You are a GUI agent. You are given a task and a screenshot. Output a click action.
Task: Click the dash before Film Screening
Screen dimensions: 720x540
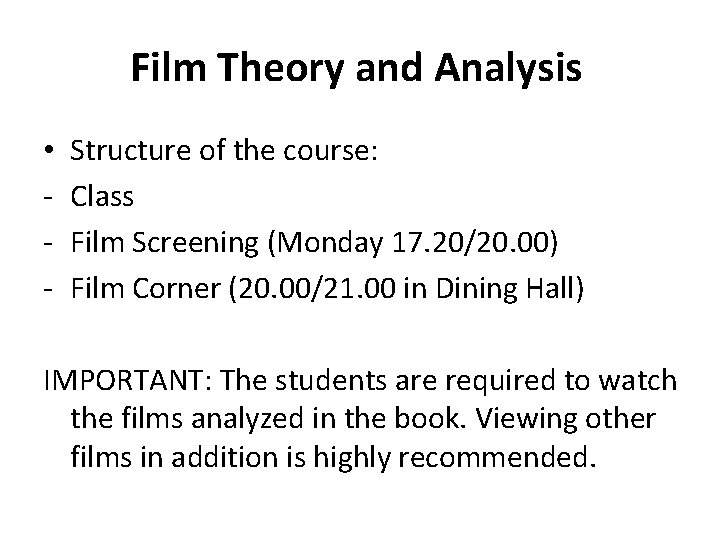[x=48, y=244]
